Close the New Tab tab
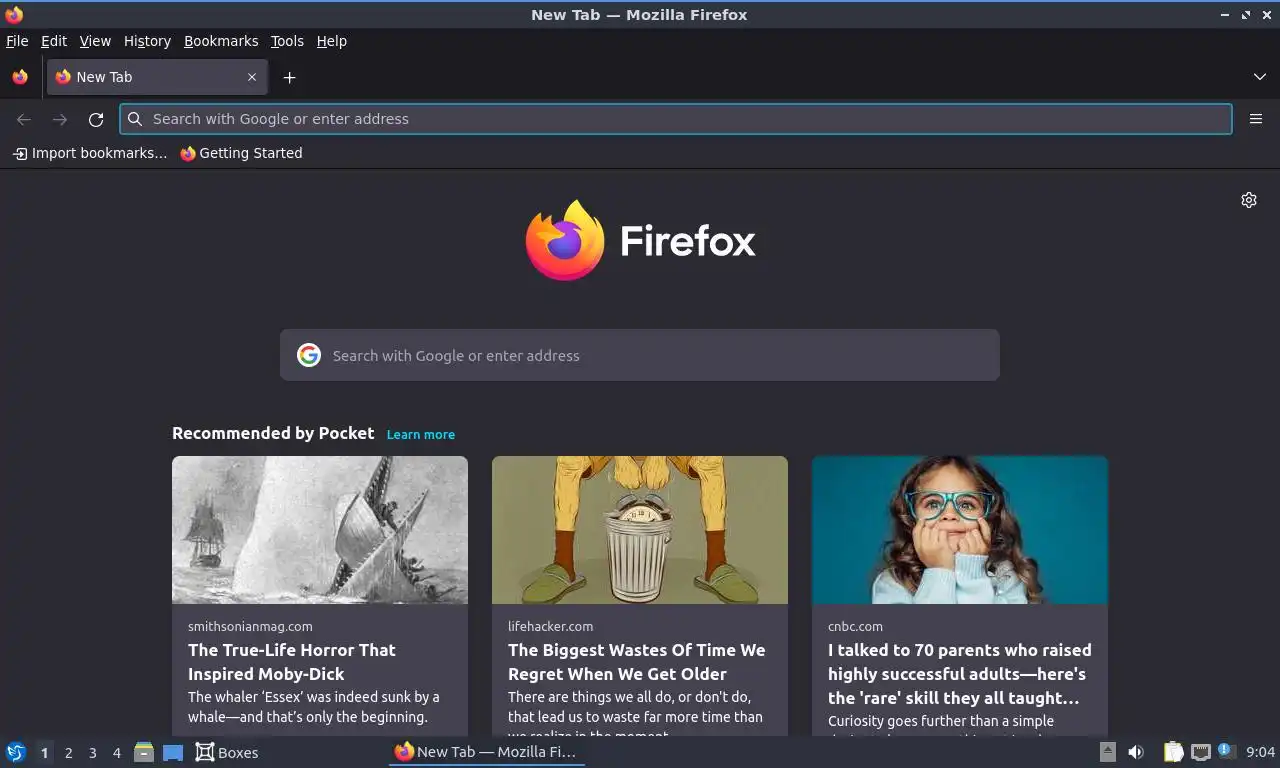The image size is (1280, 768). [x=252, y=77]
